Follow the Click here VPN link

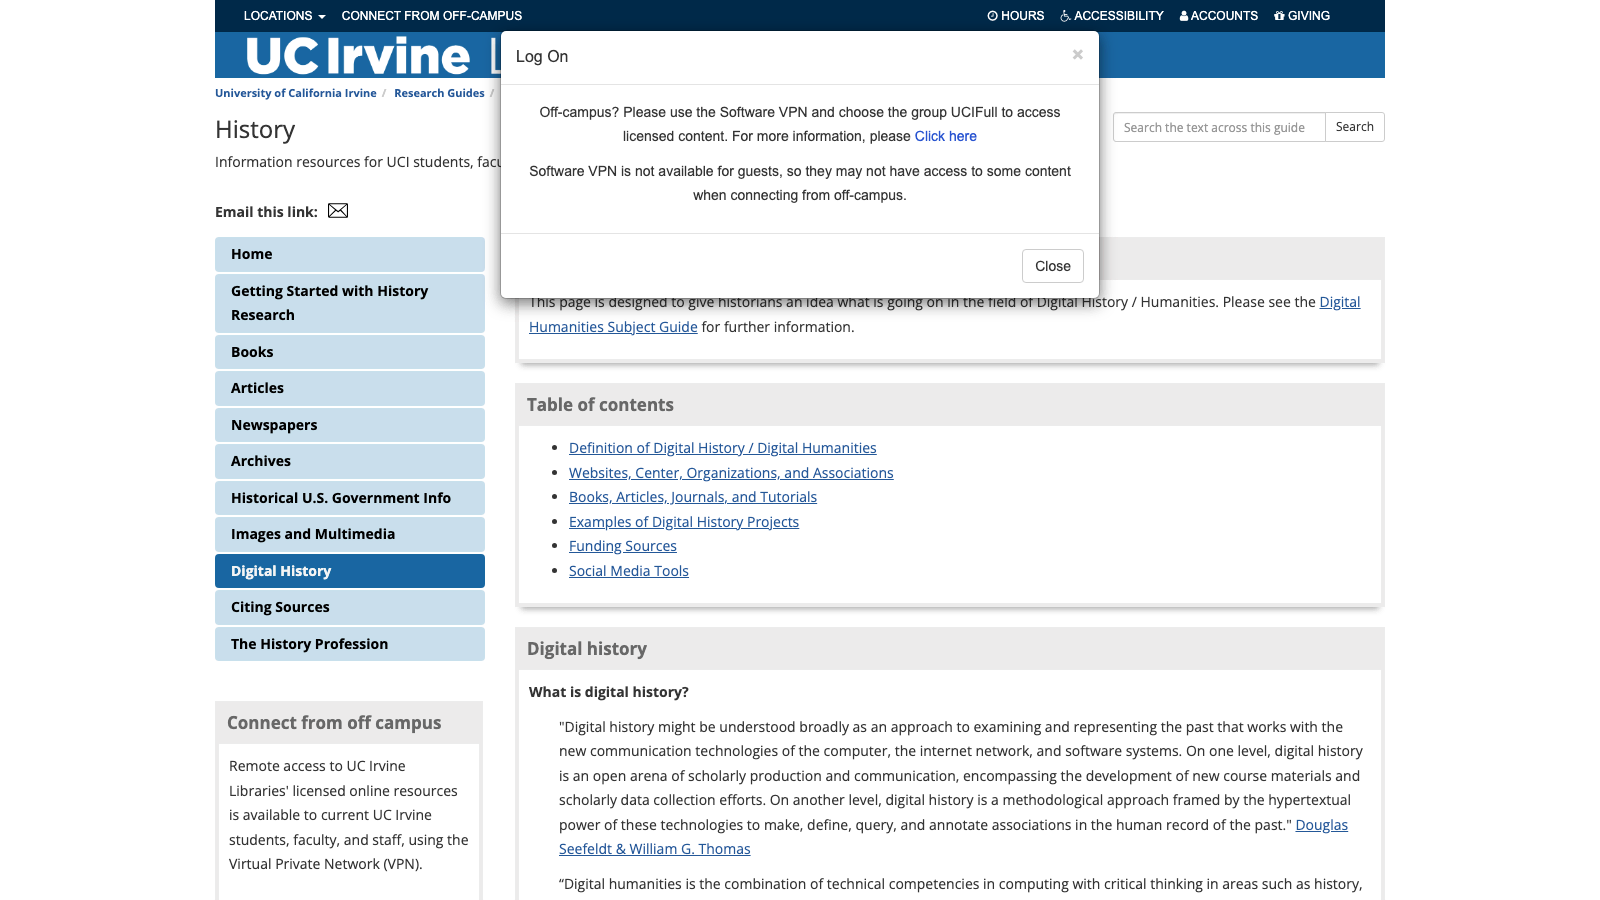tap(945, 136)
